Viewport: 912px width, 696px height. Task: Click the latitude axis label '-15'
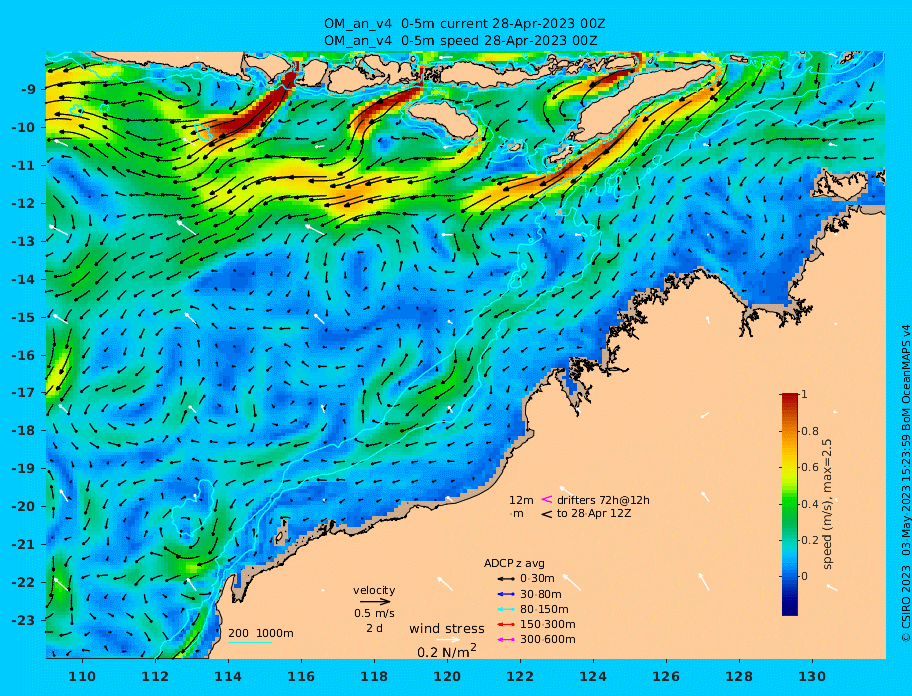(24, 317)
